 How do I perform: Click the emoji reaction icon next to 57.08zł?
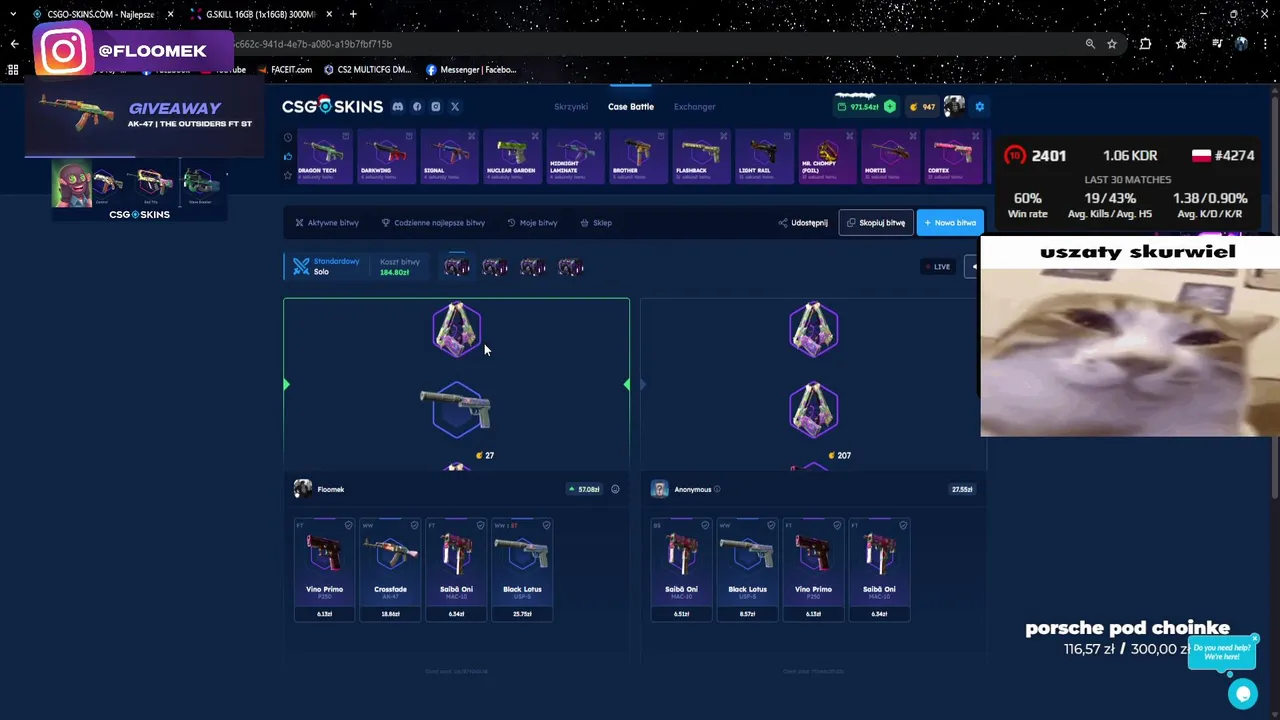615,489
